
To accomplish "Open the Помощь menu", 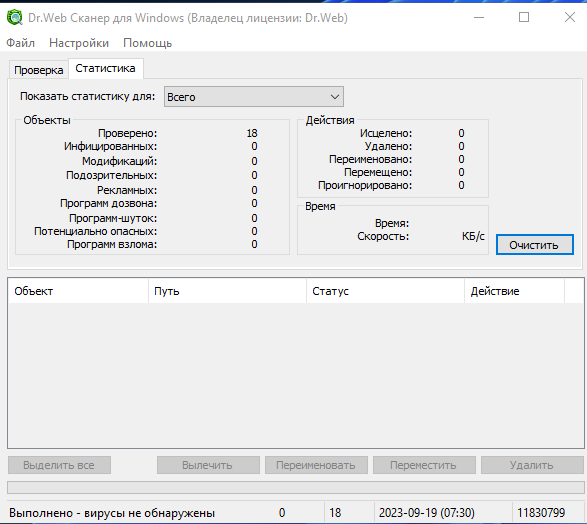I will 147,43.
